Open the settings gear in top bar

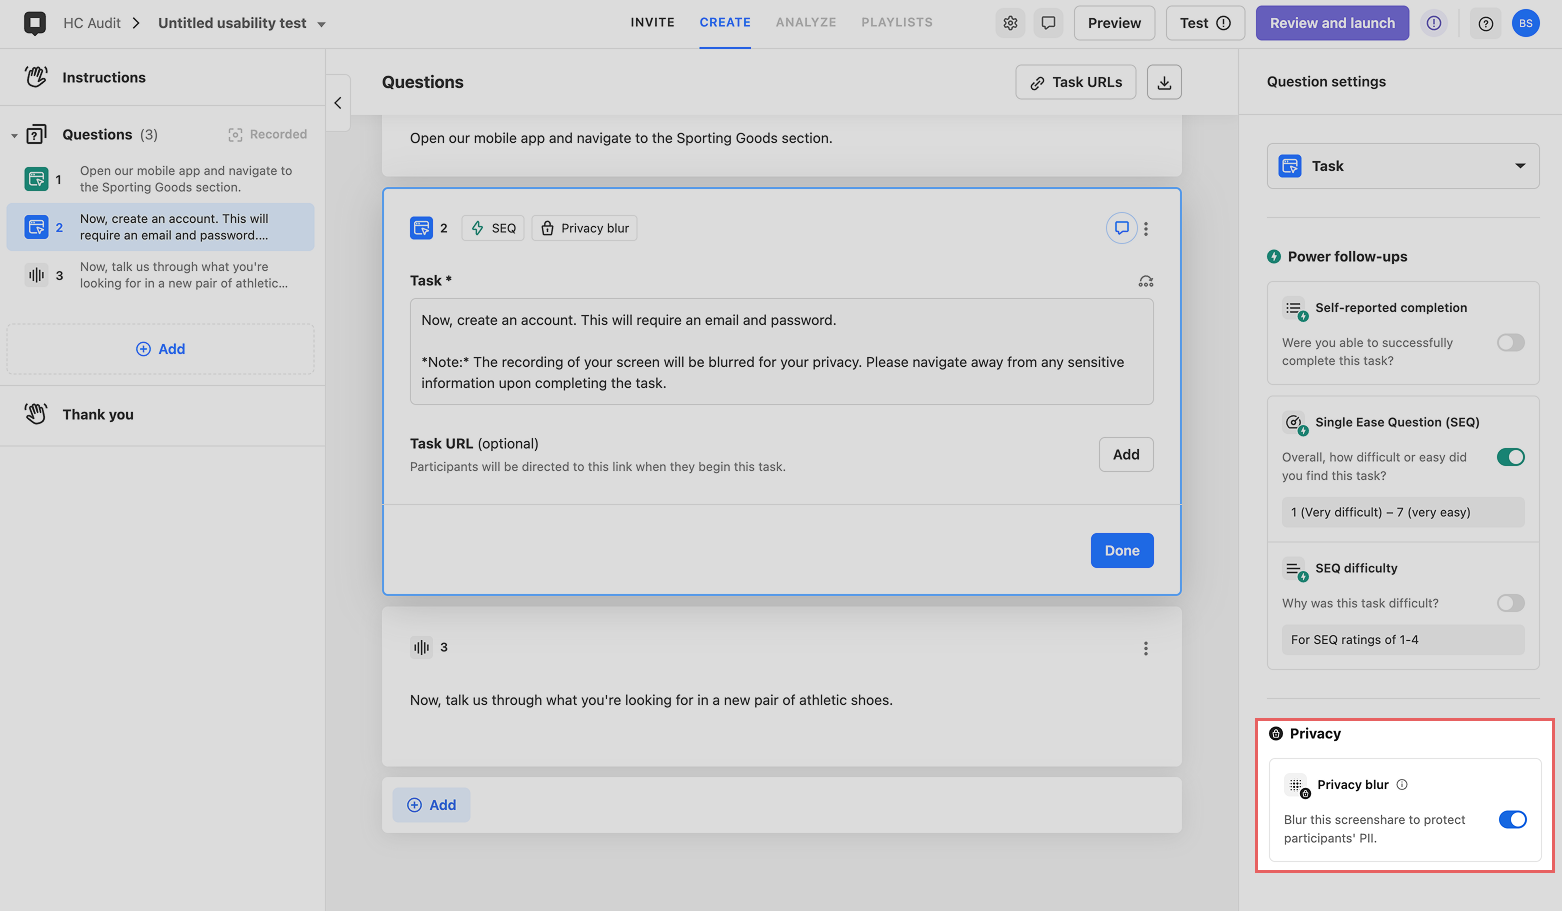click(x=1010, y=23)
